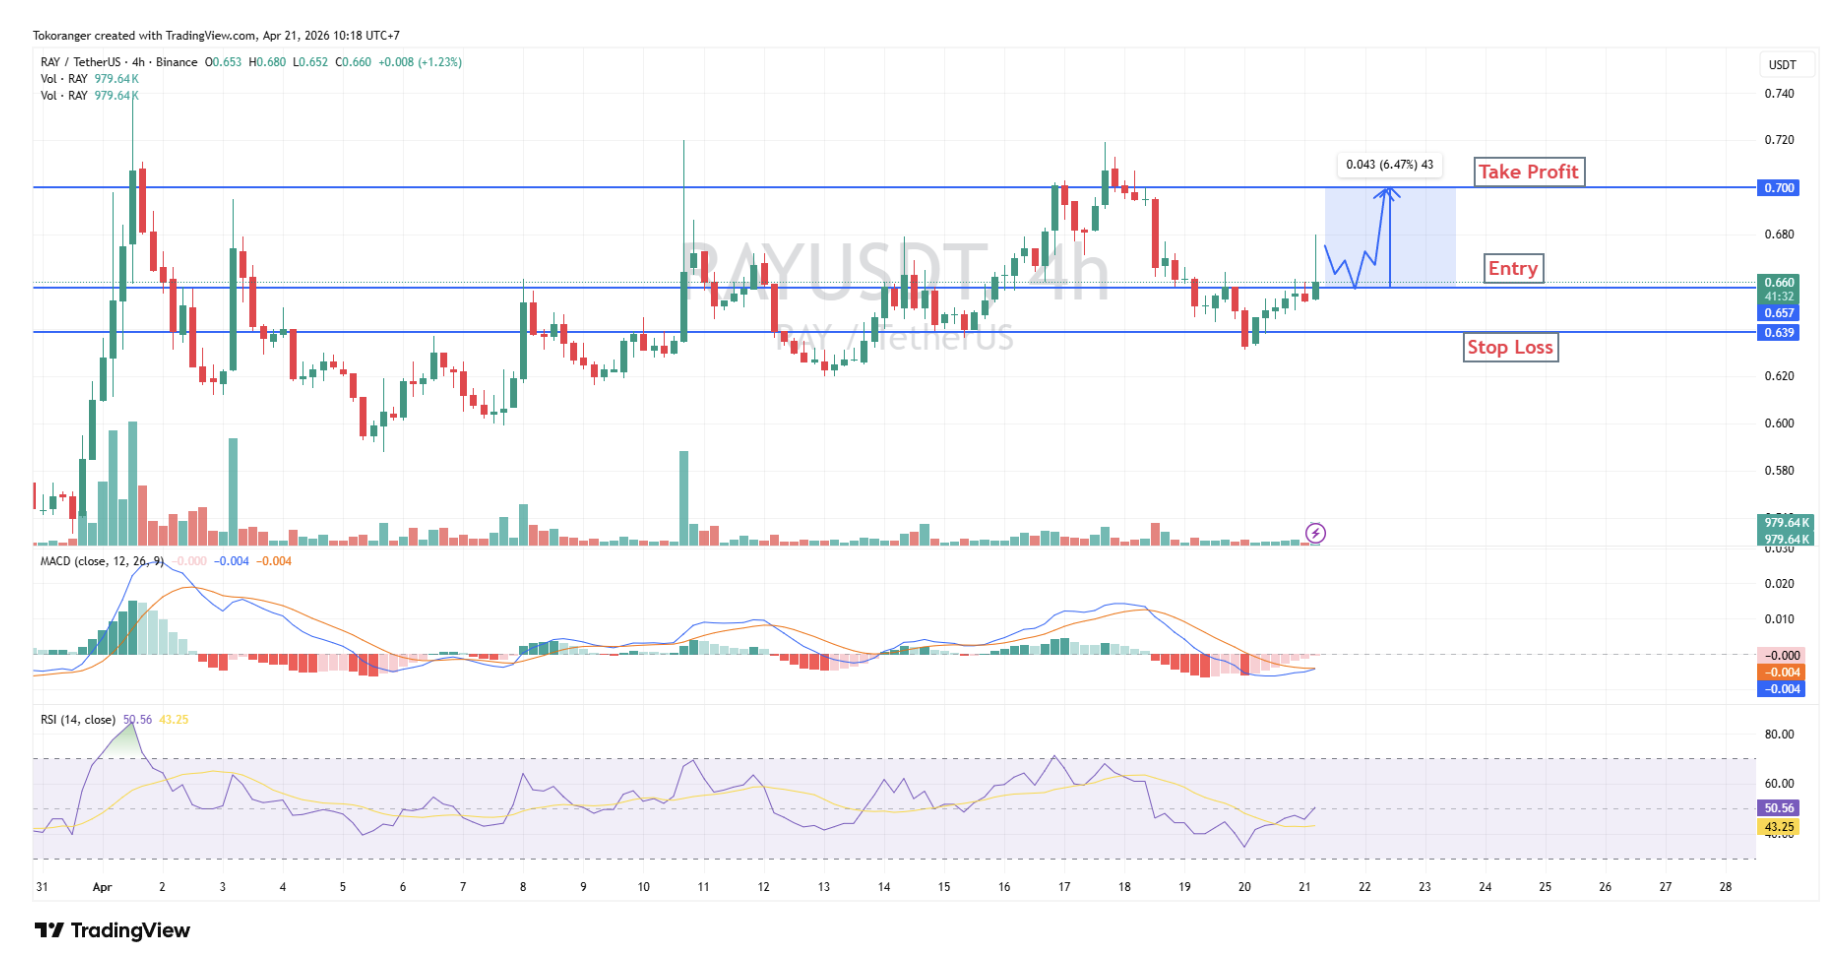1842x958 pixels.
Task: Click the purple lightning bolt event icon
Action: point(1315,533)
